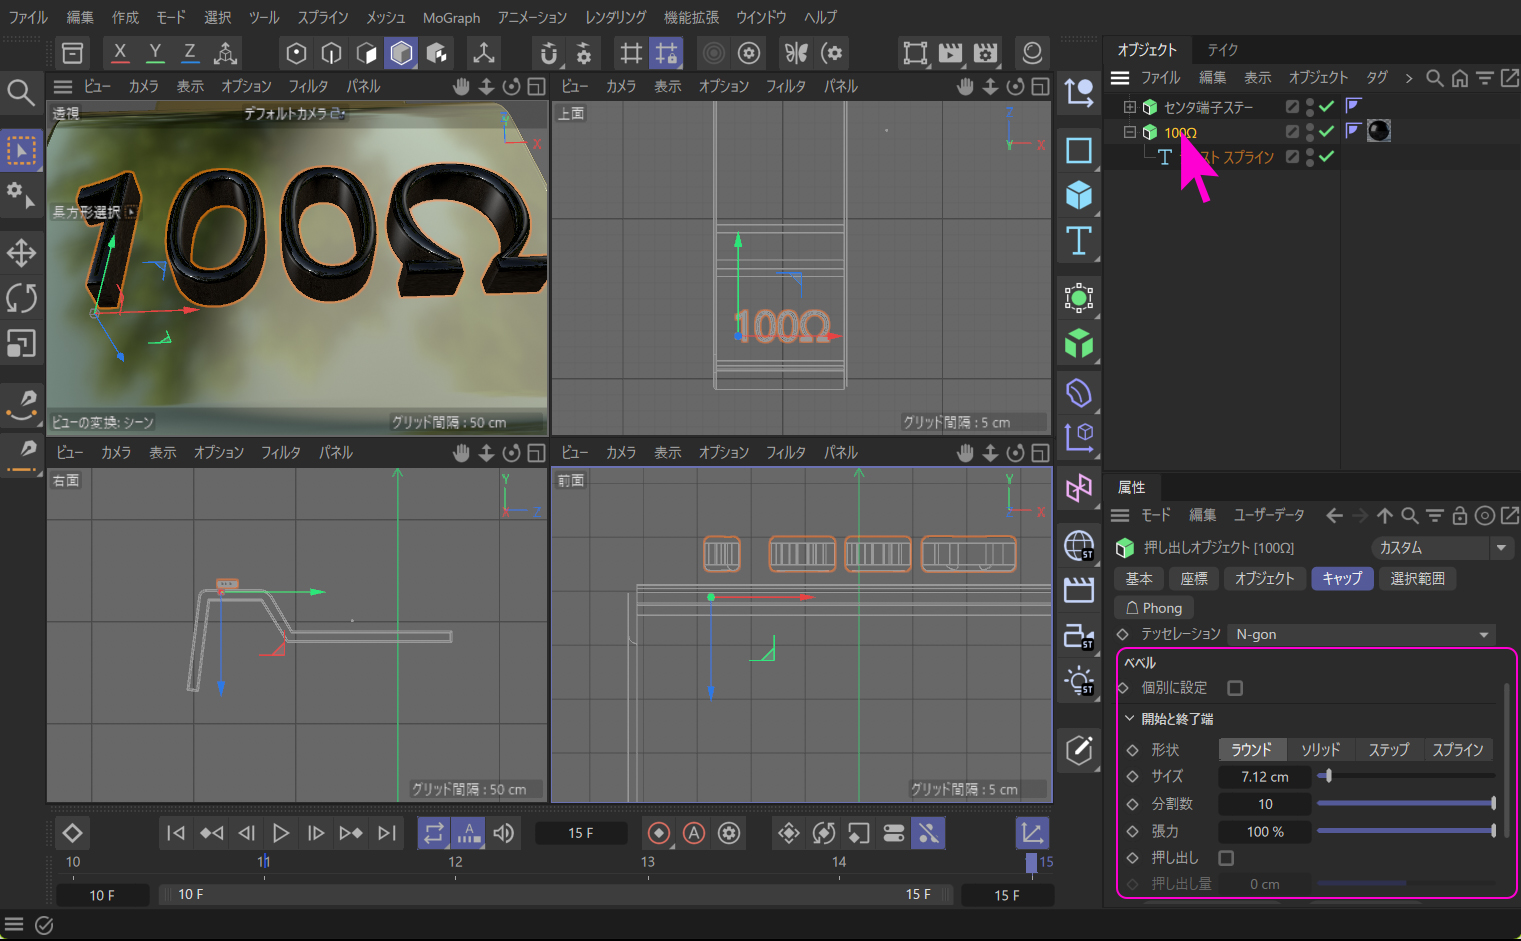1521x941 pixels.
Task: Enable the 個別に設定 checkbox
Action: pyautogui.click(x=1235, y=688)
